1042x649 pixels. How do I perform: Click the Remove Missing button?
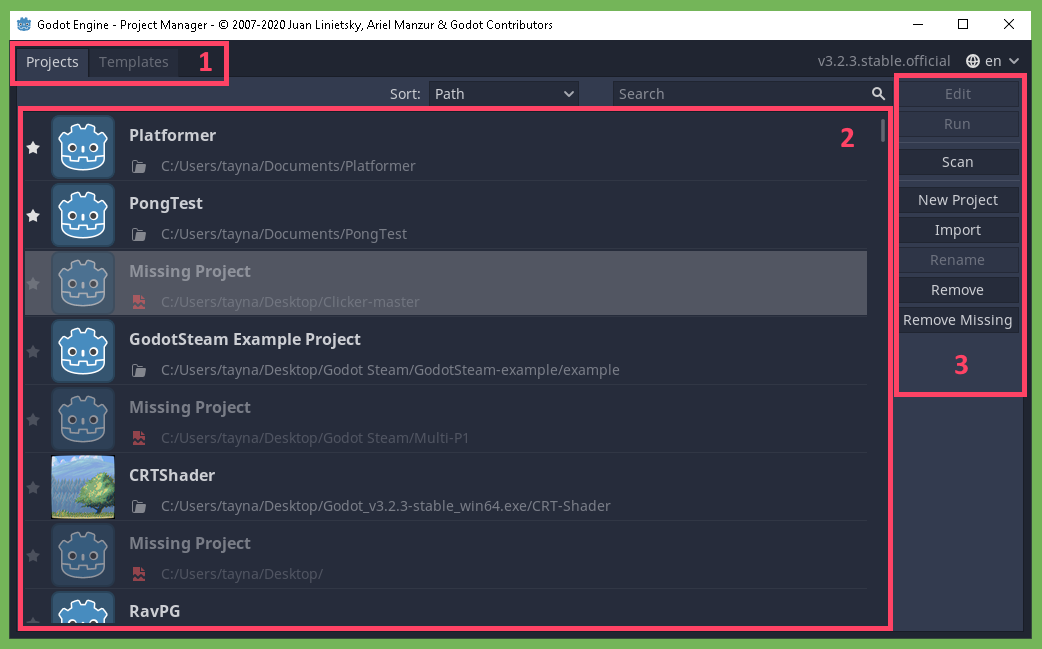pos(958,320)
